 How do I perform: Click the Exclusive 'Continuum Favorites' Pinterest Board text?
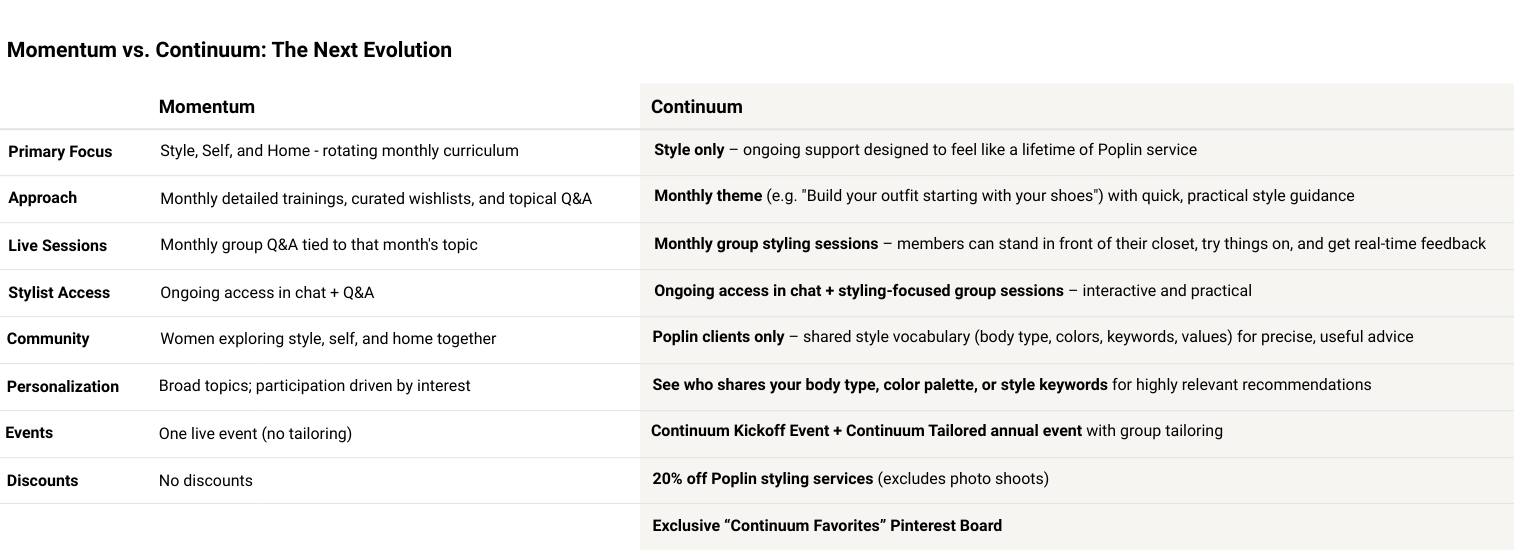coord(826,526)
